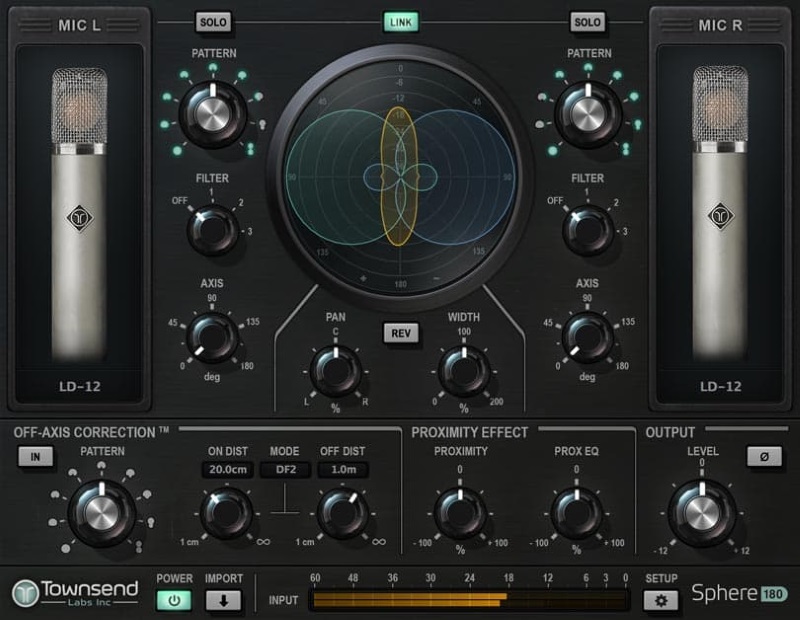Open the MIC R model selector showing LD-12
This screenshot has width=800, height=620.
pyautogui.click(x=720, y=386)
